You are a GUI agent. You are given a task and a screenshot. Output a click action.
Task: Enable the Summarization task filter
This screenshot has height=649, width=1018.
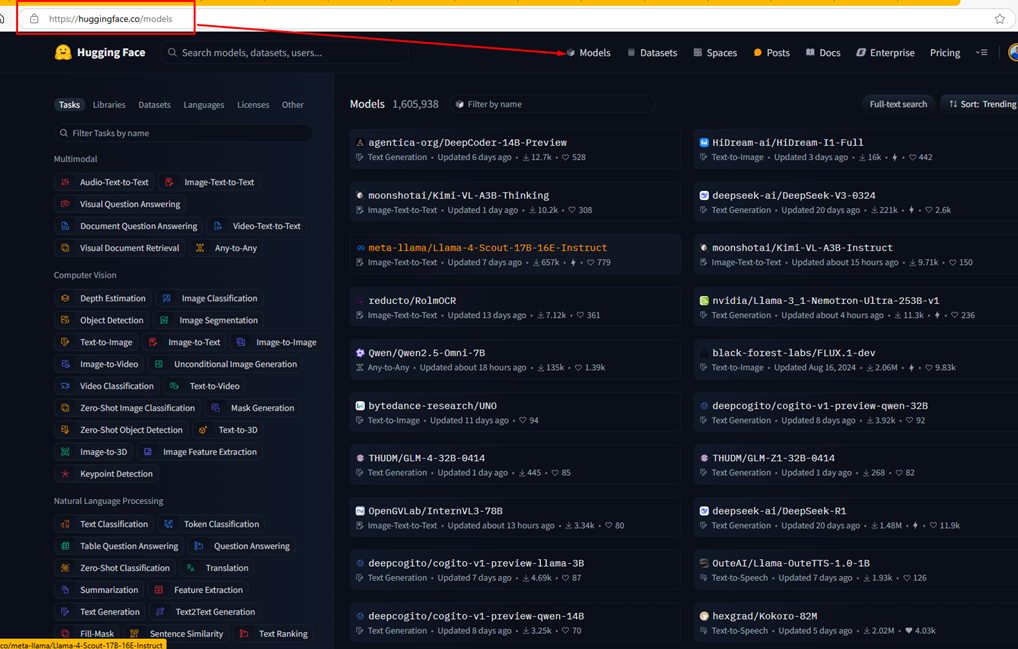click(101, 590)
